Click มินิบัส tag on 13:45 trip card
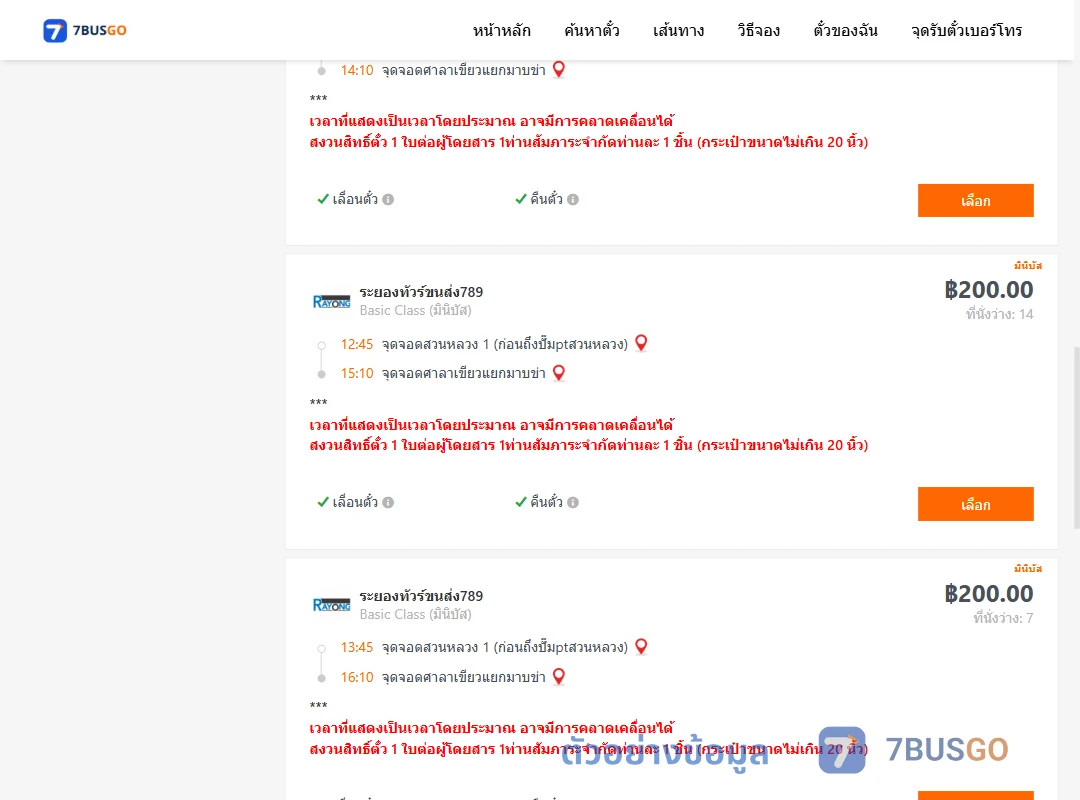1080x800 pixels. pyautogui.click(x=1028, y=569)
